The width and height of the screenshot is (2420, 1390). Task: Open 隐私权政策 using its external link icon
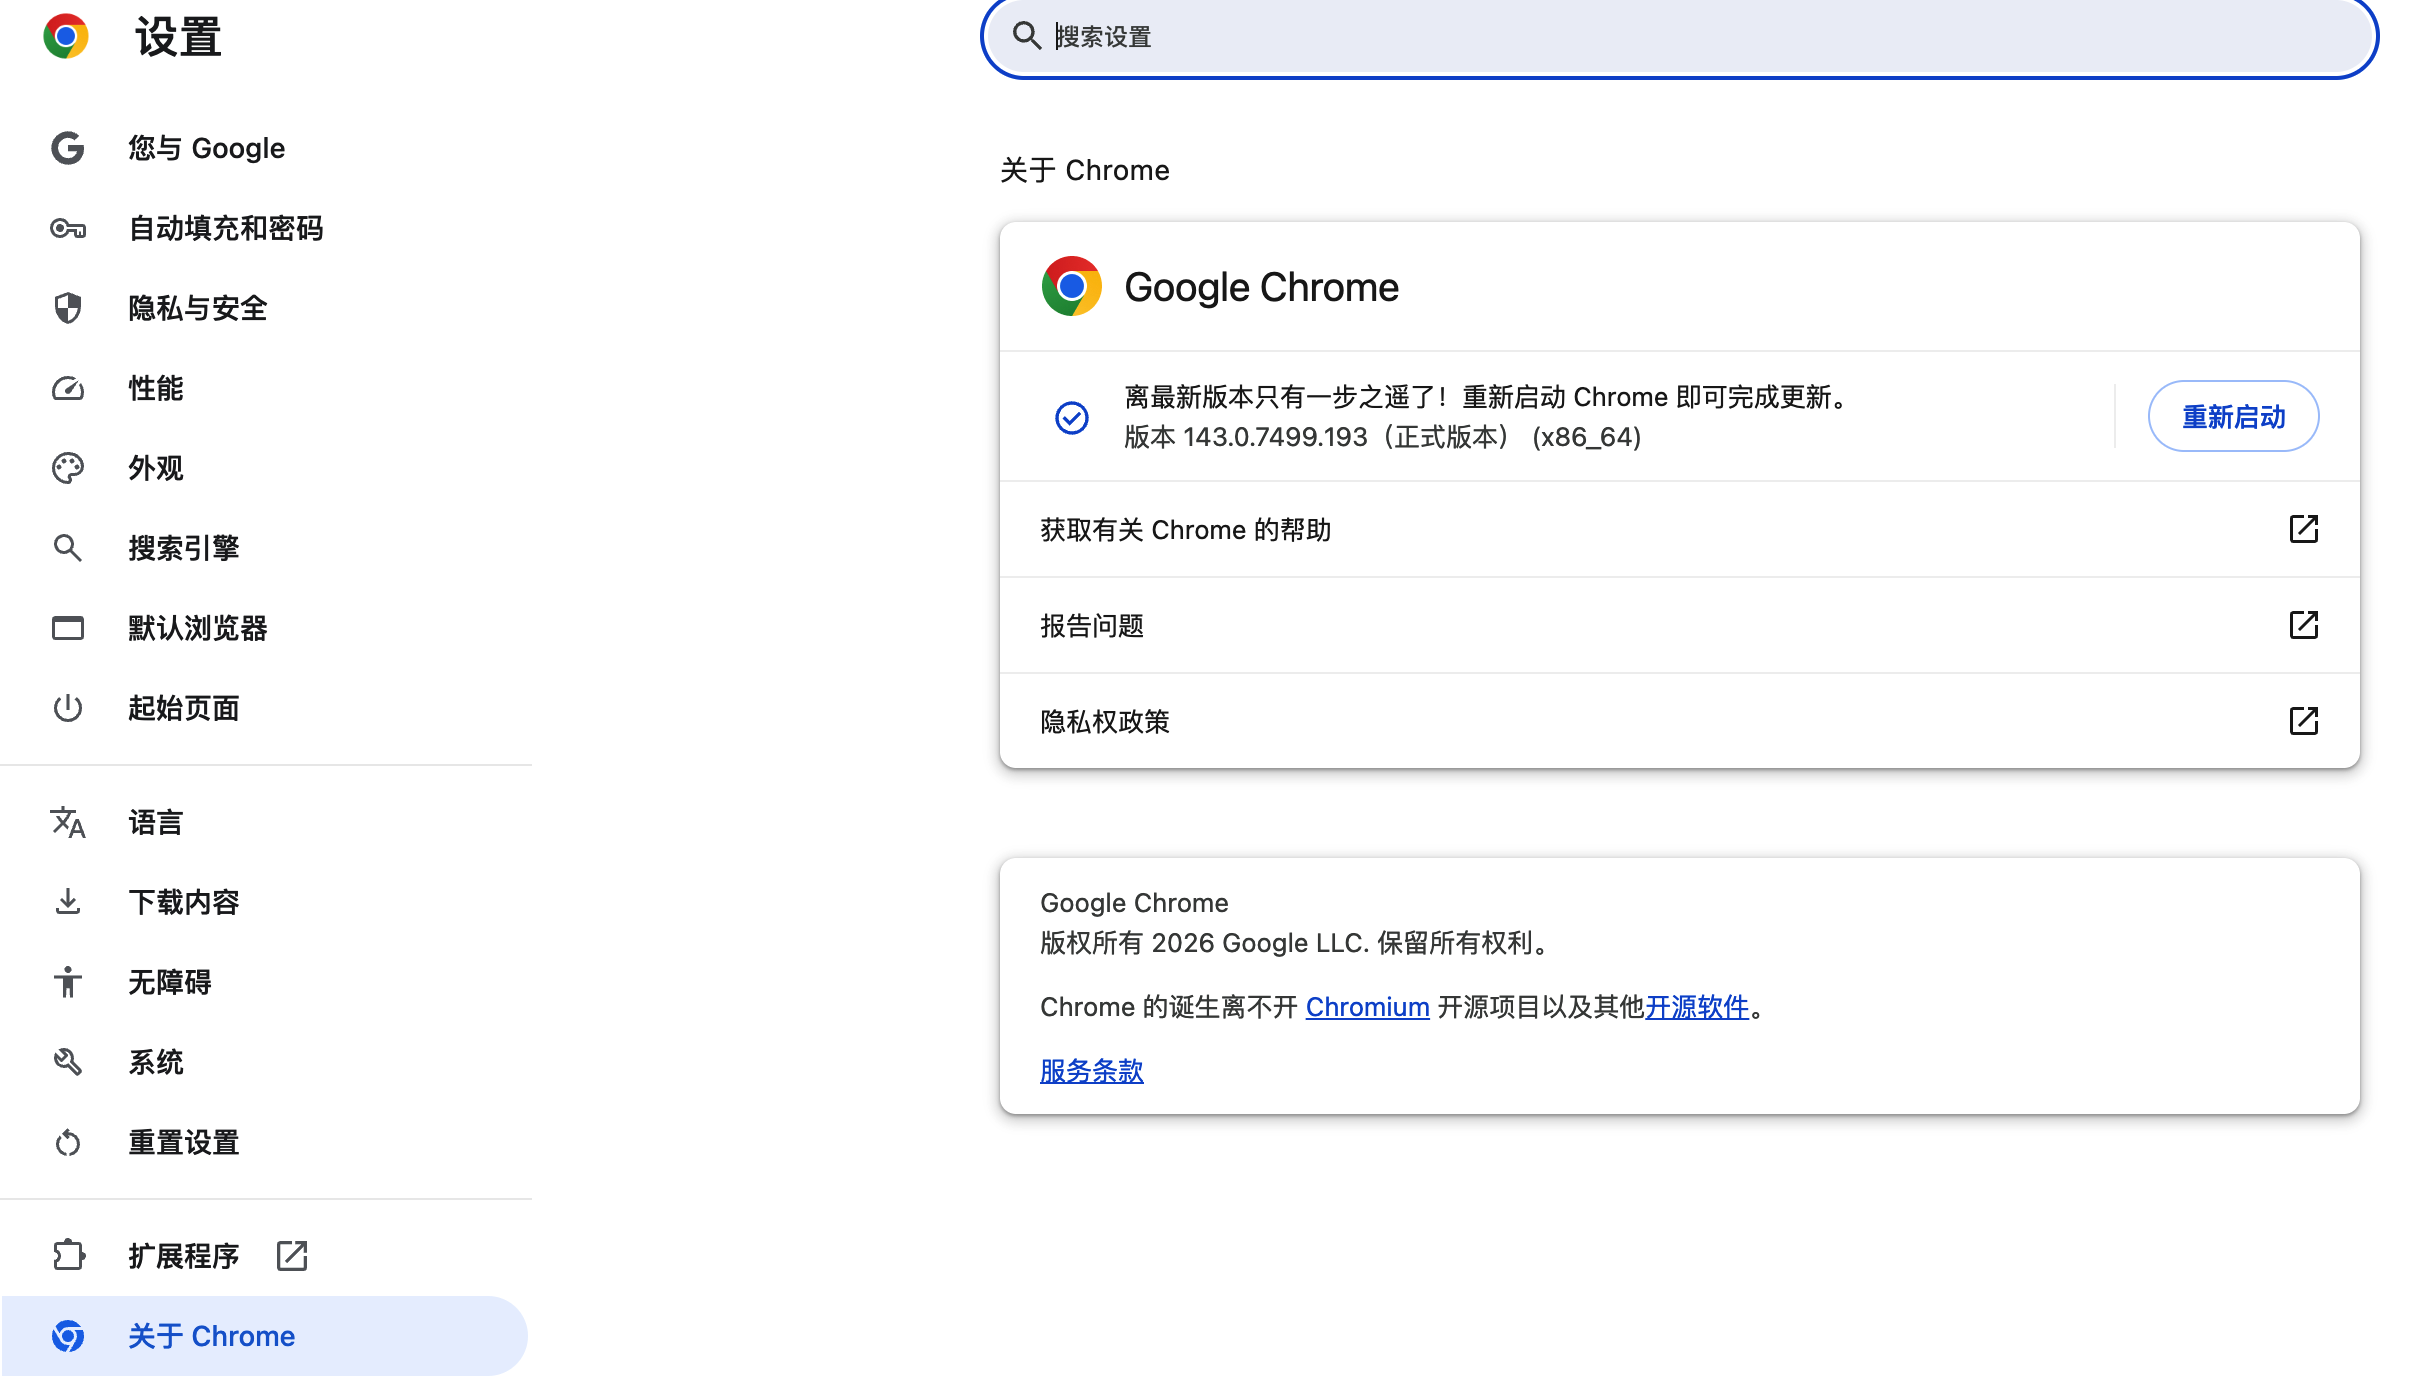tap(2304, 721)
